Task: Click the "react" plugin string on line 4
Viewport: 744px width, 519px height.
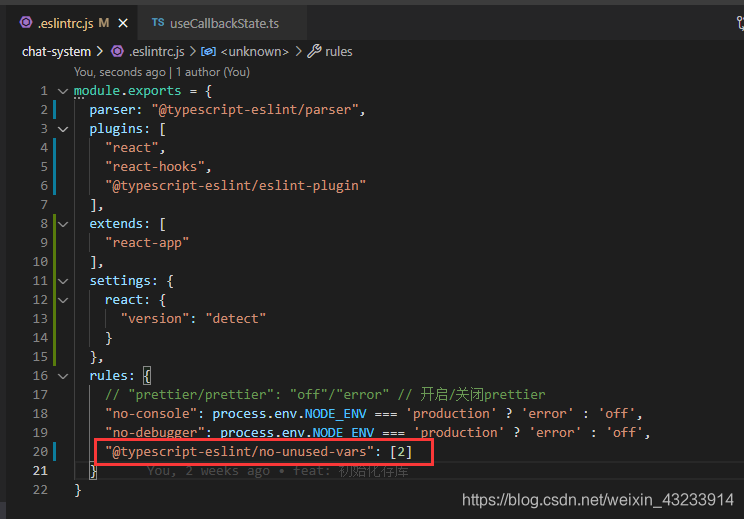Action: pyautogui.click(x=131, y=148)
